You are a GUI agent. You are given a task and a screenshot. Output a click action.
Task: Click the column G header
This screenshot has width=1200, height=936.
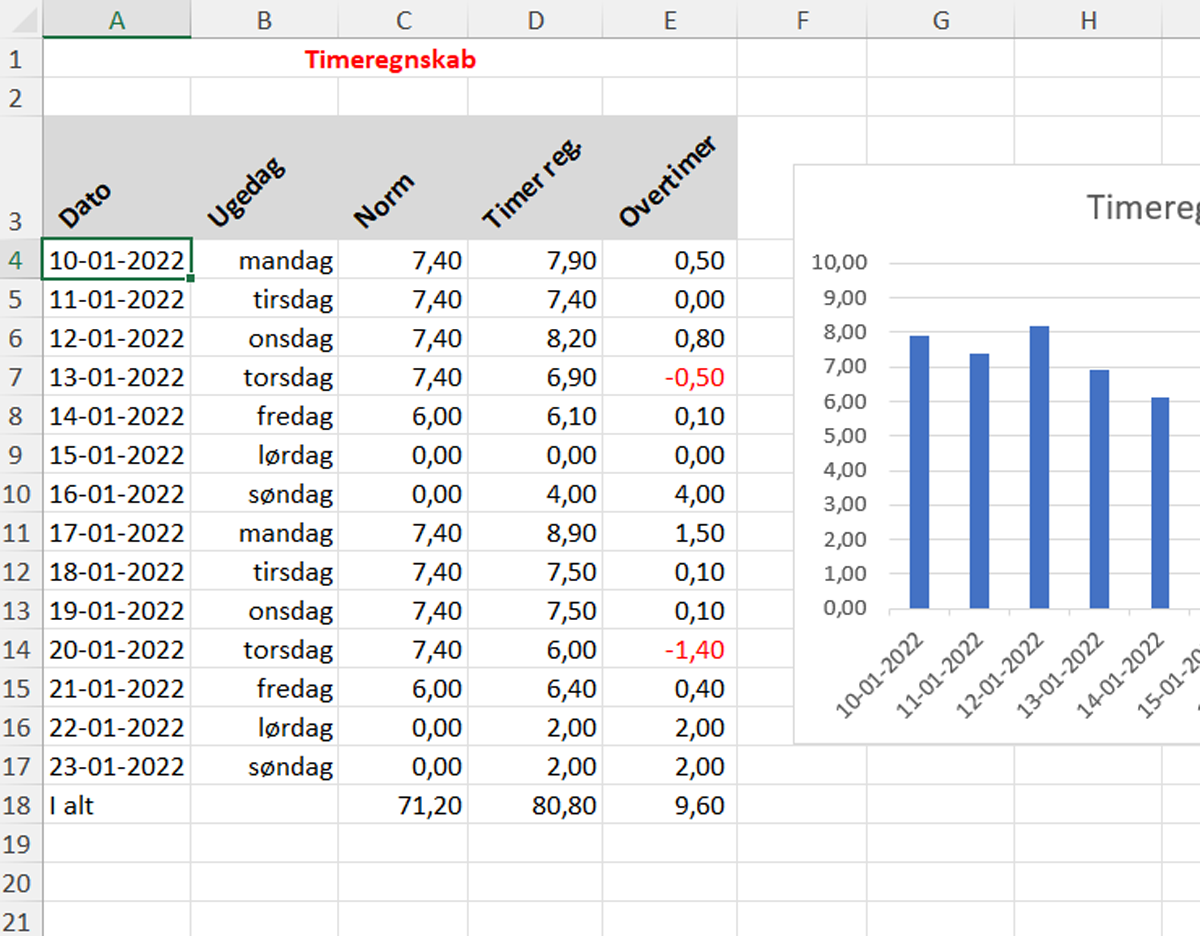pyautogui.click(x=940, y=19)
